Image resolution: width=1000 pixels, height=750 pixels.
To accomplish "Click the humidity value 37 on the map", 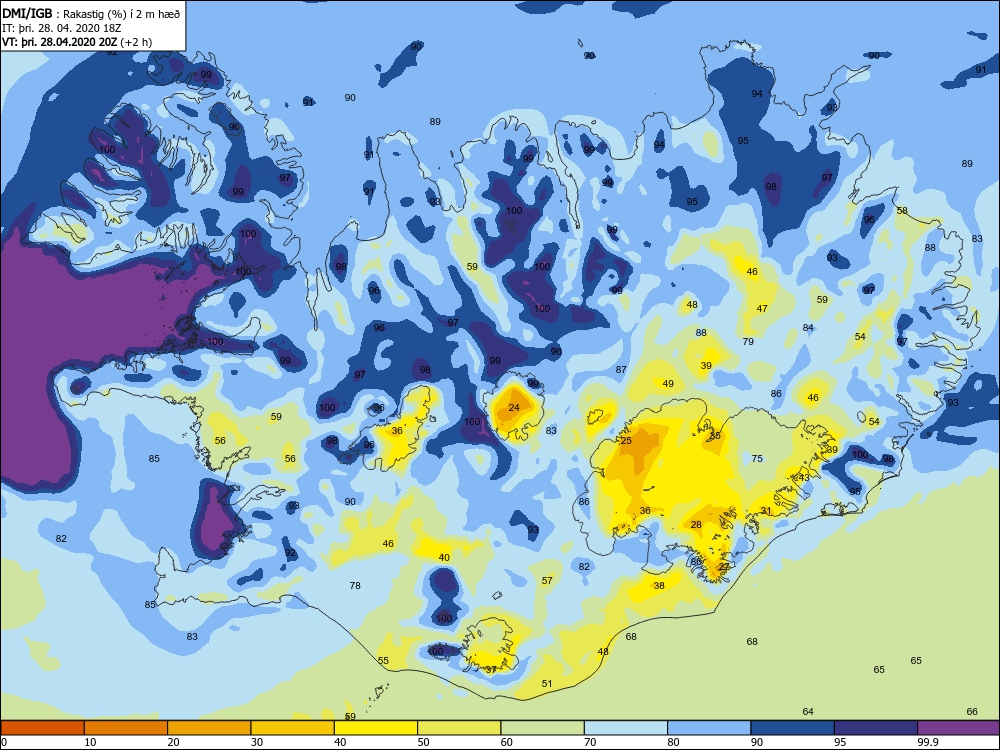I will point(491,670).
